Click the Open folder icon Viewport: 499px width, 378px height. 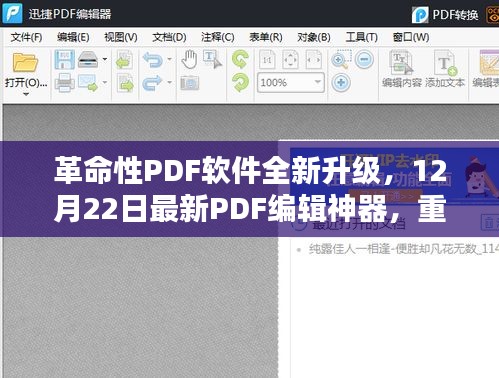[x=25, y=62]
